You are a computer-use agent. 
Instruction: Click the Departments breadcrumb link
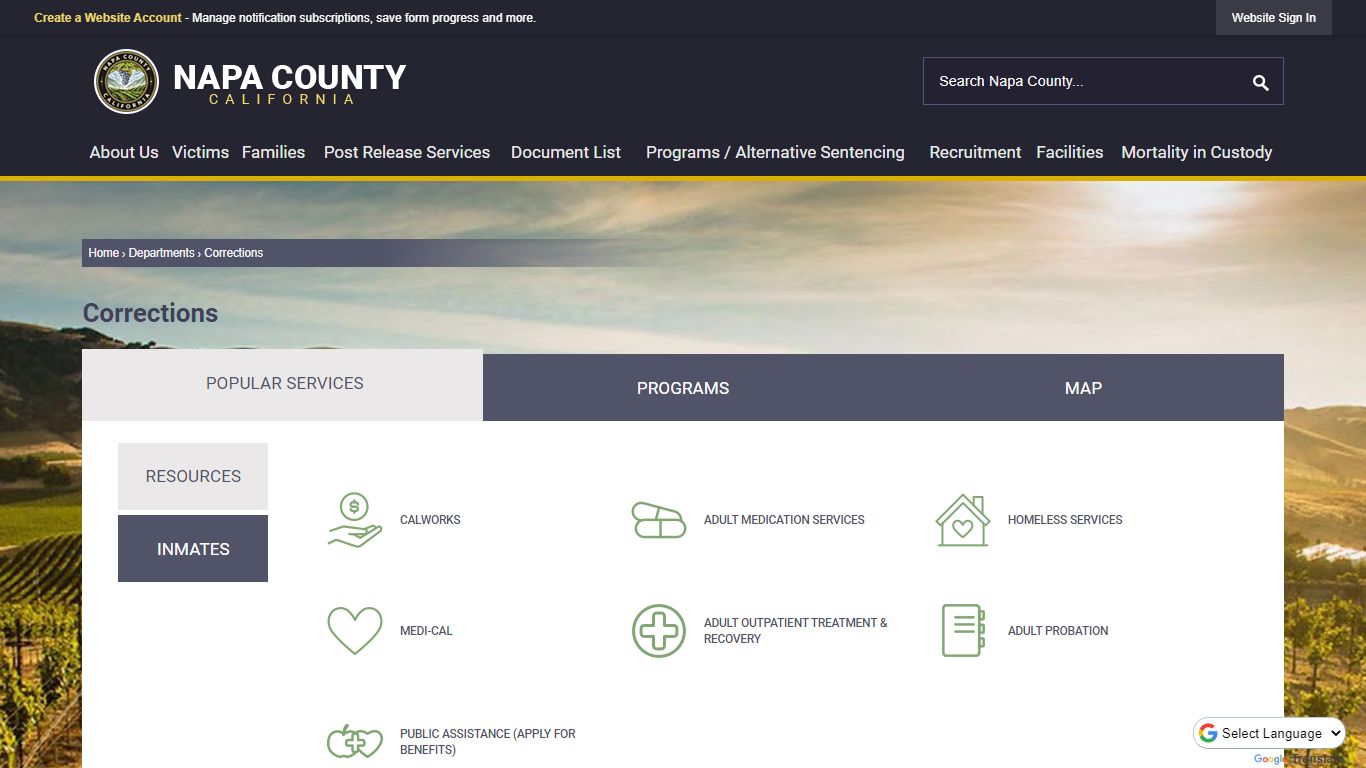pos(161,253)
